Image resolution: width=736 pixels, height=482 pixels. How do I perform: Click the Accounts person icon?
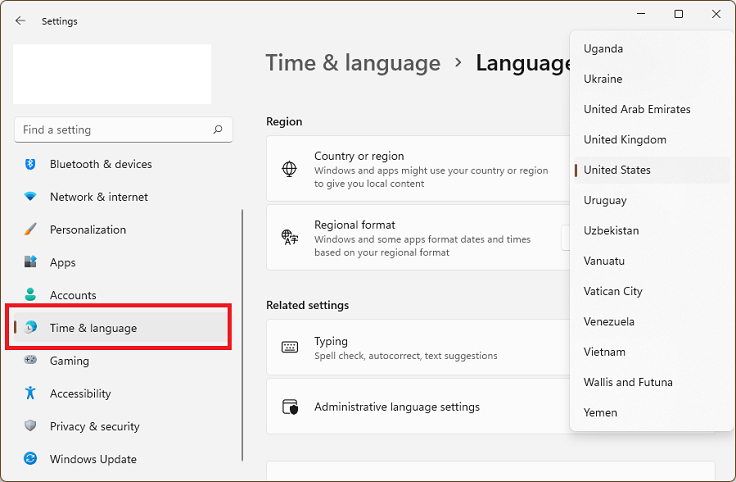[31, 295]
